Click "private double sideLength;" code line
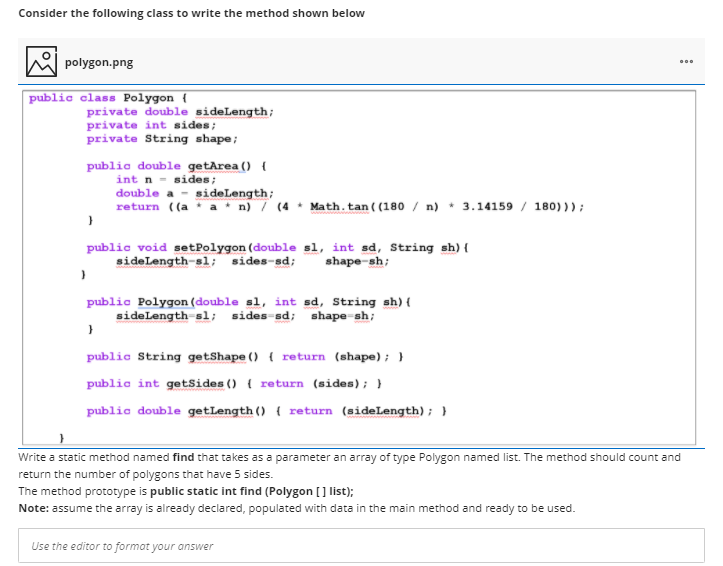This screenshot has height=566, width=723. point(180,112)
